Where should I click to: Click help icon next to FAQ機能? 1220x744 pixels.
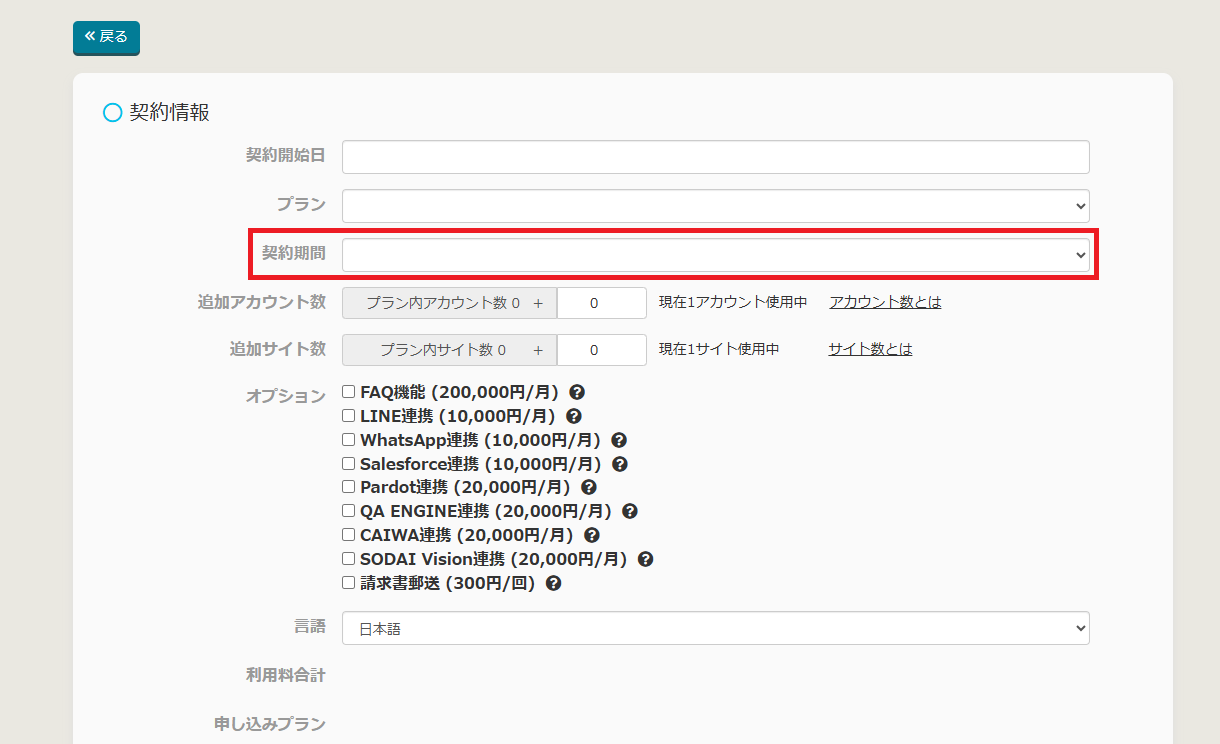[577, 392]
